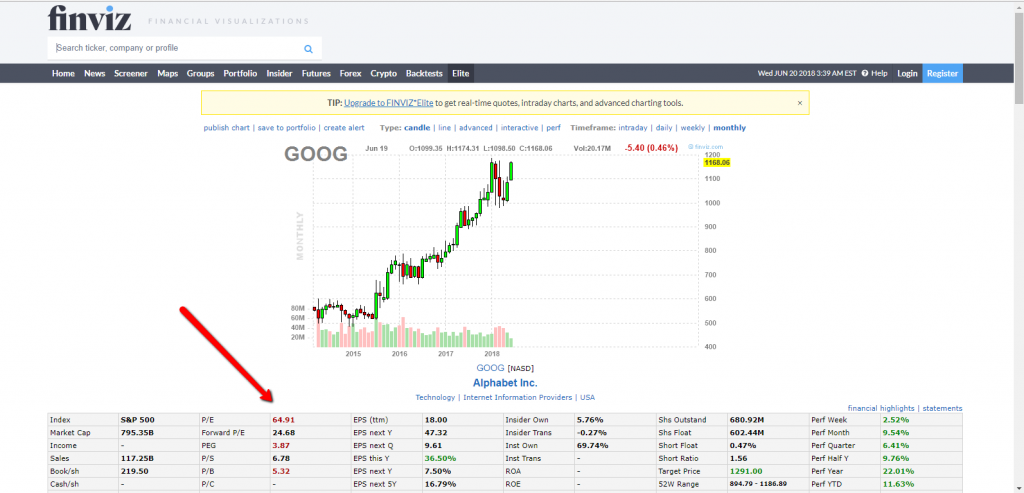The width and height of the screenshot is (1024, 493).
Task: Click the PEG value 3.87
Action: point(281,445)
